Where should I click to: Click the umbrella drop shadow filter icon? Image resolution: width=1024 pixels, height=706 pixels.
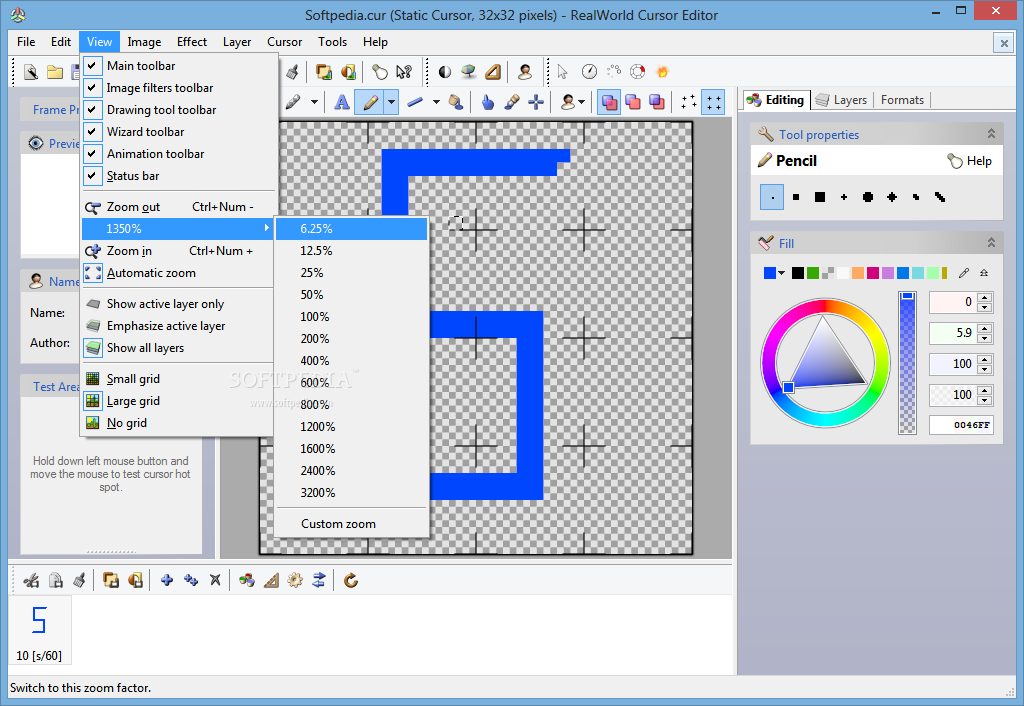pyautogui.click(x=468, y=72)
